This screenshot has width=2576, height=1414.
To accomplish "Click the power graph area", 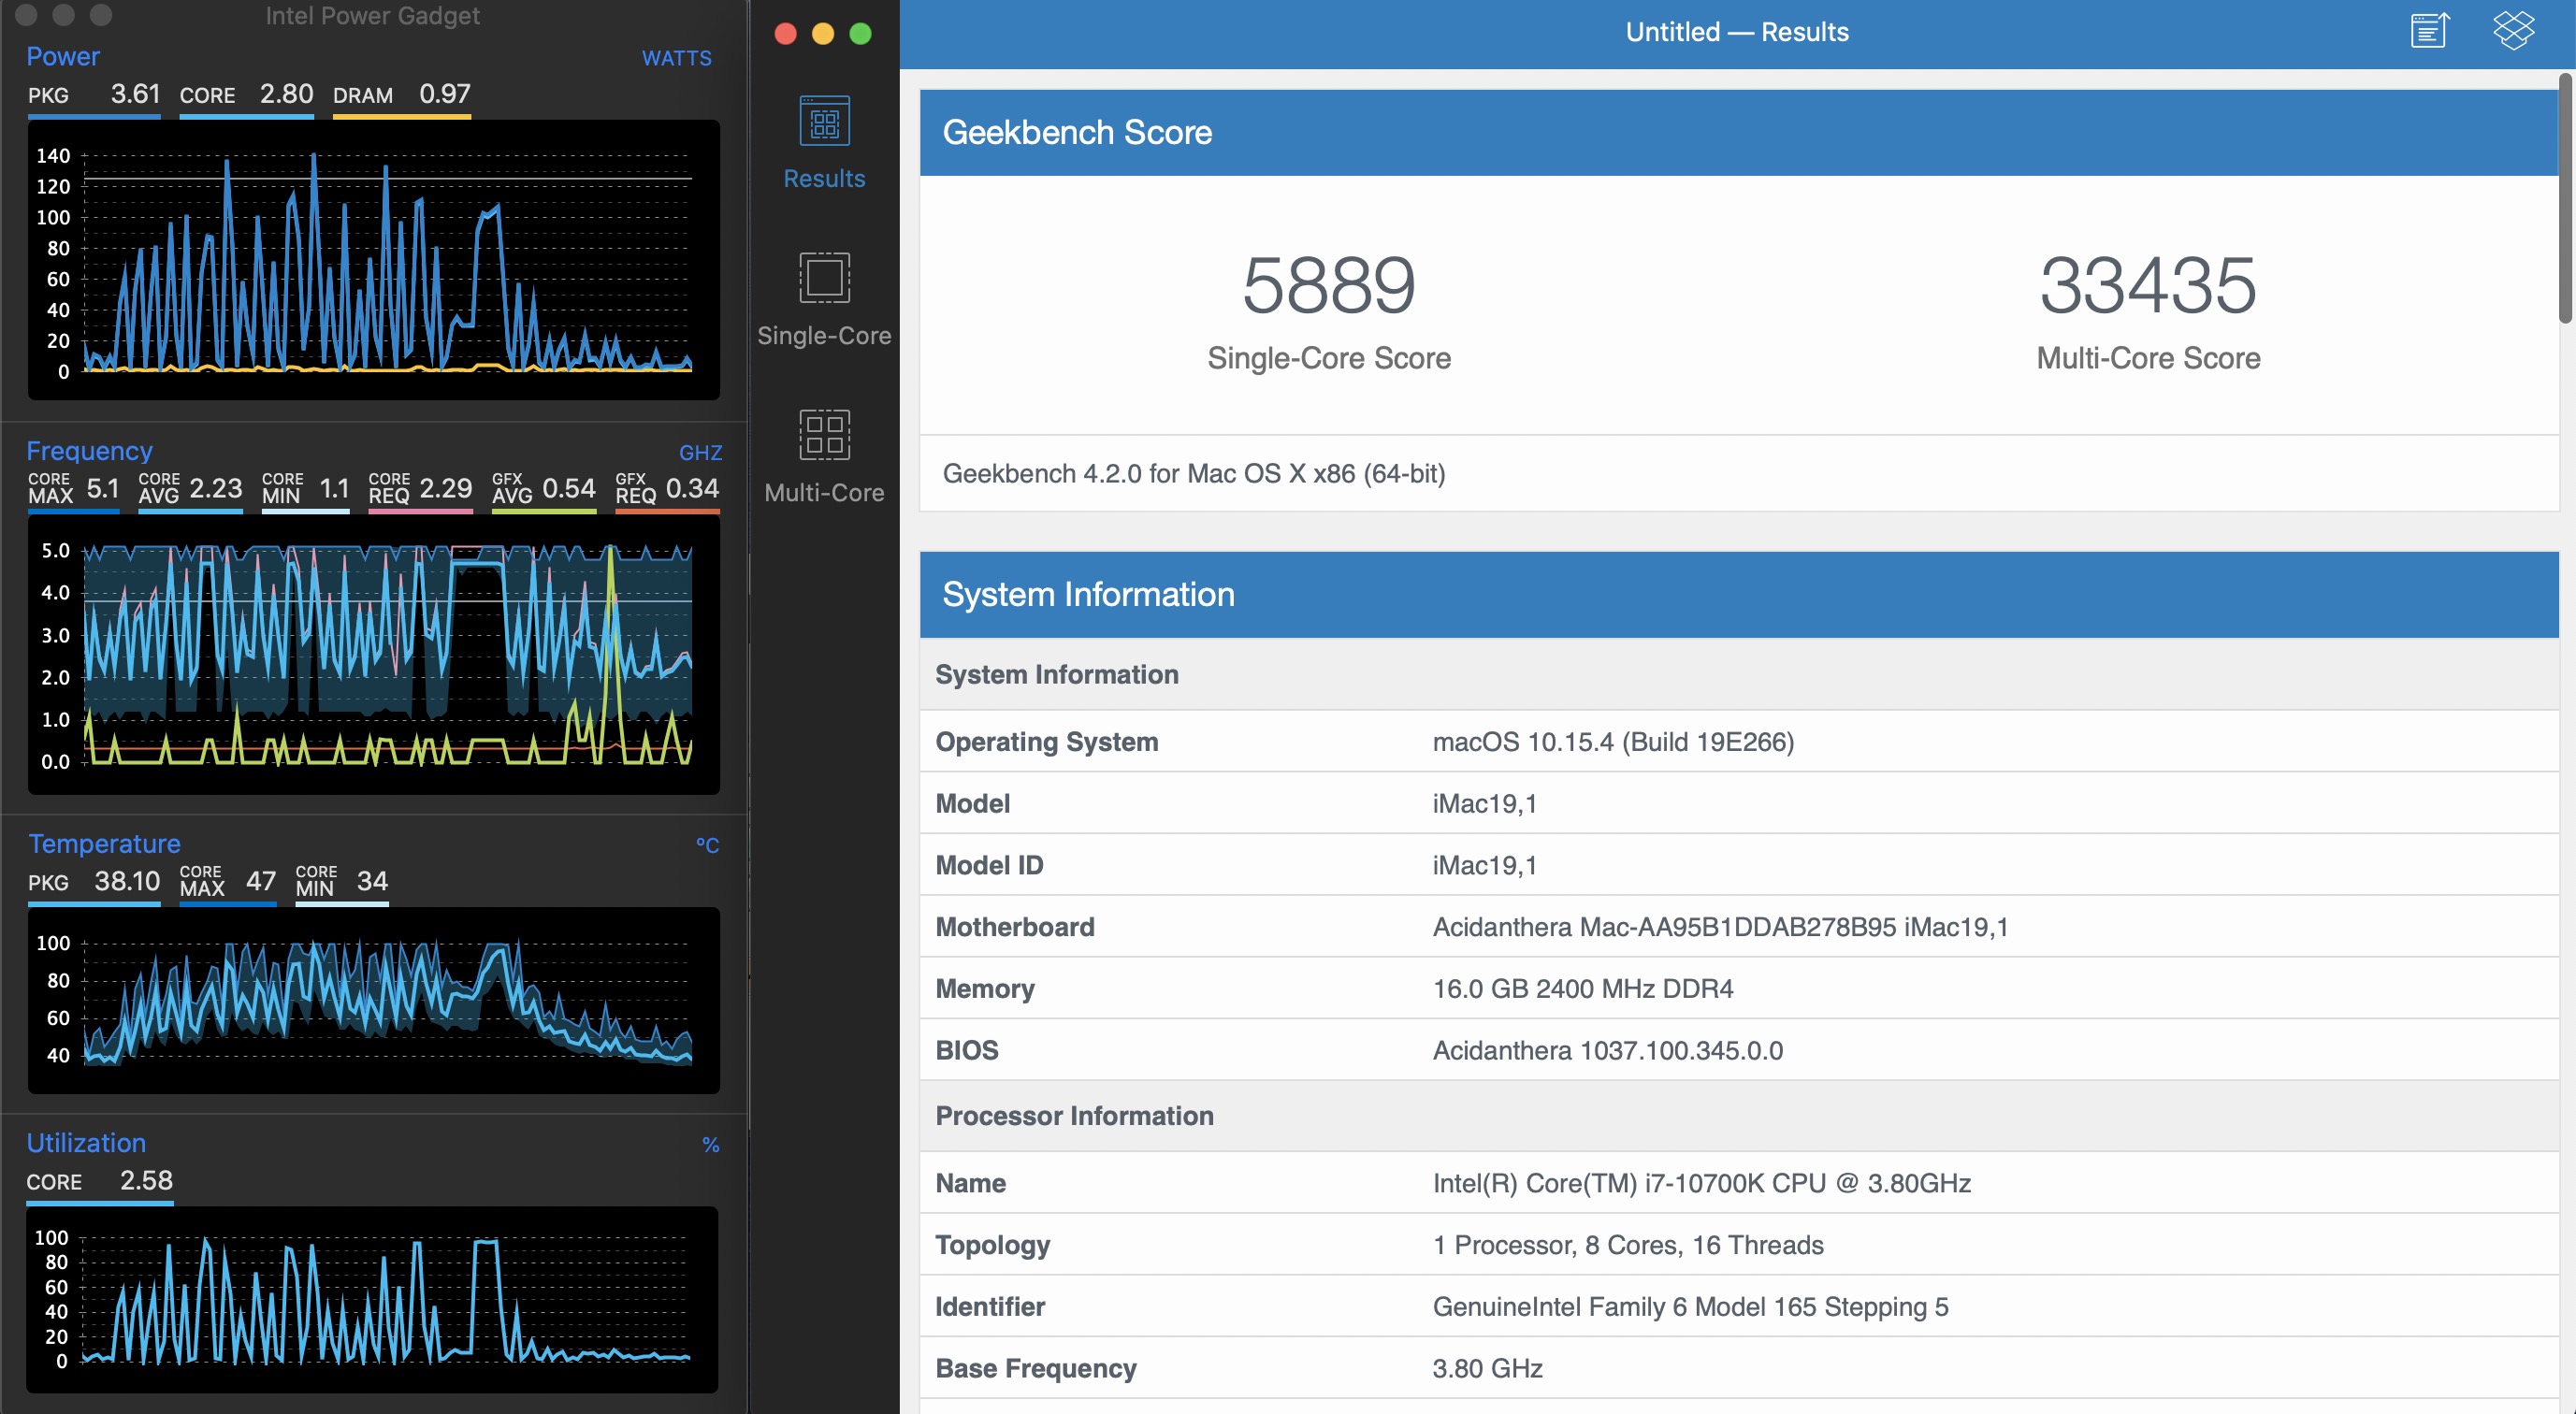I will tap(375, 260).
